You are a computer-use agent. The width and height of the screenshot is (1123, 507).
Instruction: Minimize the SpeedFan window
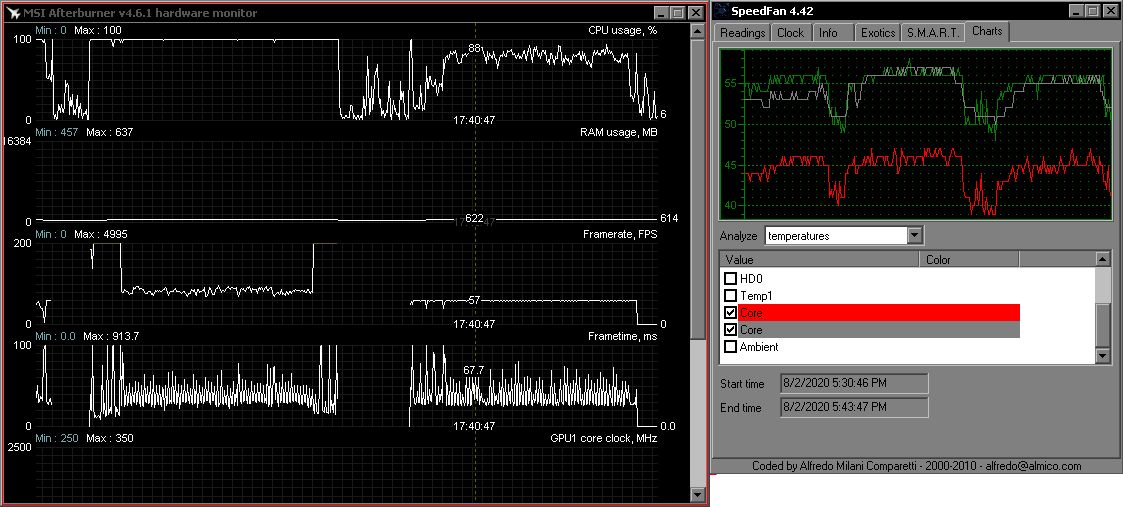[x=1077, y=11]
